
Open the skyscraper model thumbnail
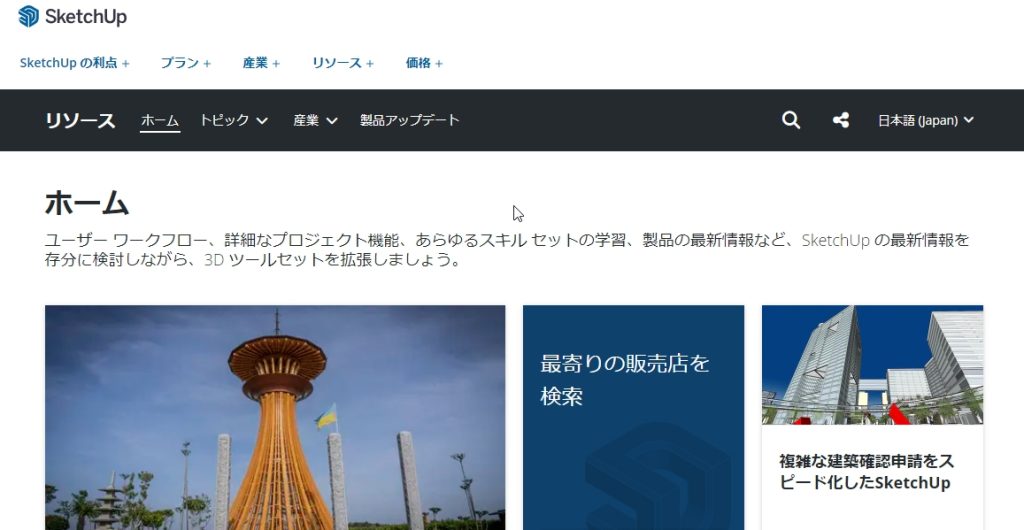872,365
